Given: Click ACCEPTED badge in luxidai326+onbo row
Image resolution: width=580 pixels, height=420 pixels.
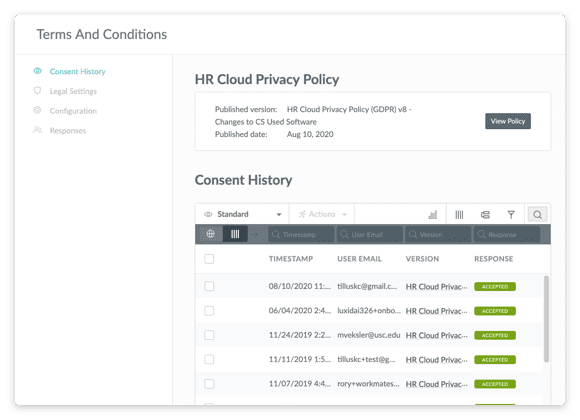Looking at the screenshot, I should click(495, 311).
